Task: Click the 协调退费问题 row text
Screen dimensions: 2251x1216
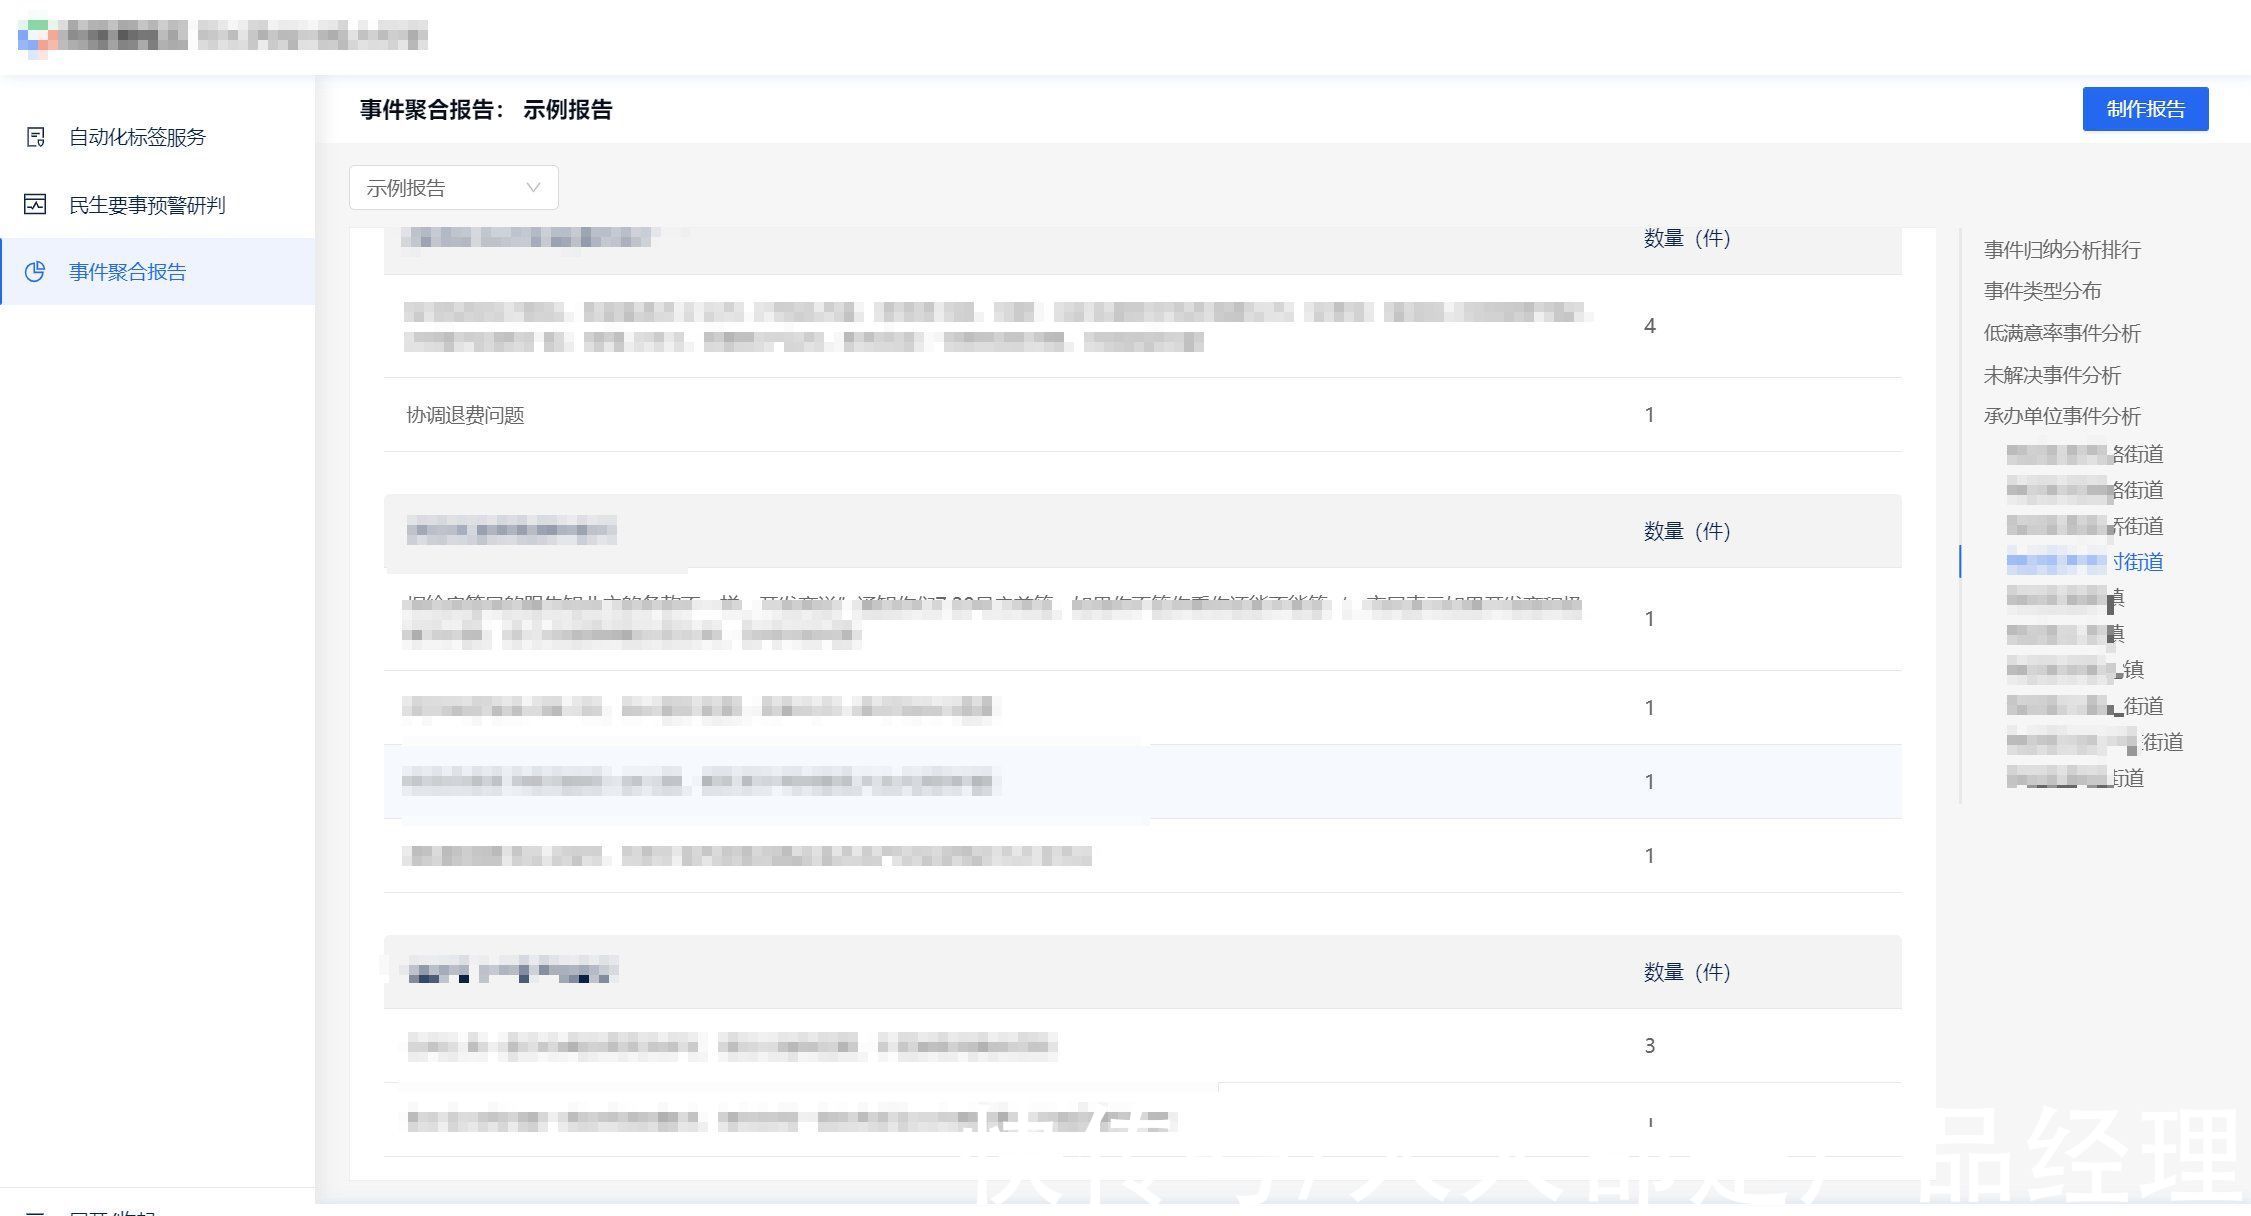Action: (x=465, y=415)
